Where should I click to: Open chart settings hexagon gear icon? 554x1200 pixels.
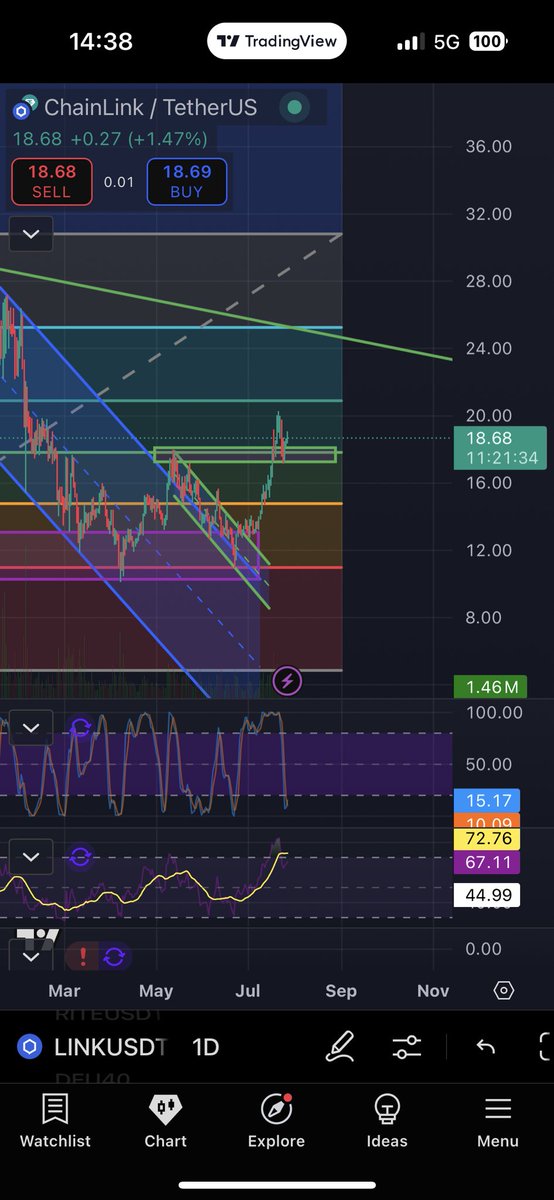[504, 990]
